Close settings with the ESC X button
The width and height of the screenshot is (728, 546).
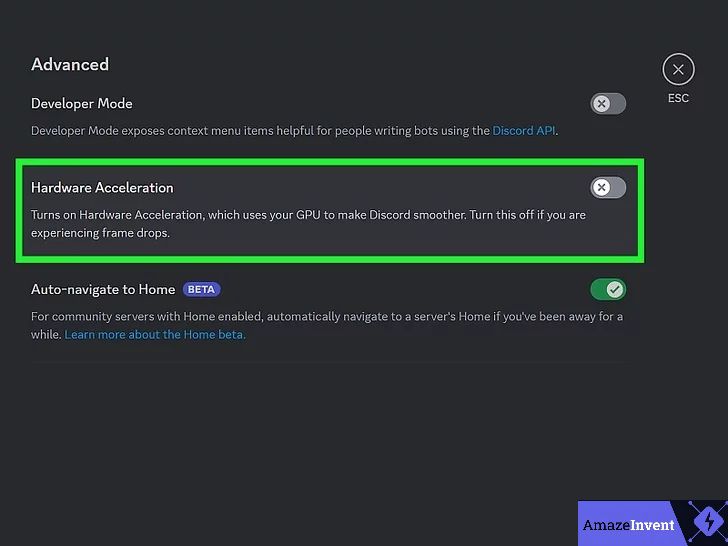pyautogui.click(x=678, y=70)
